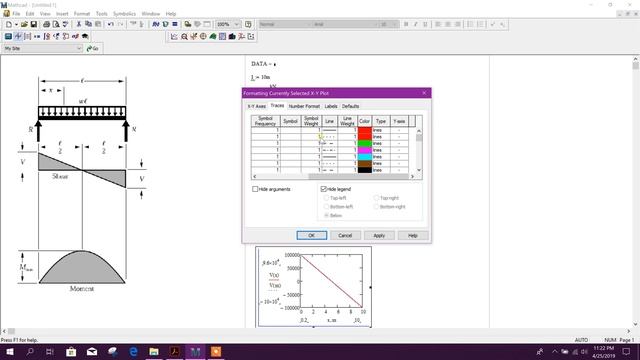Open Print Preview from the toolbar

tap(56, 24)
